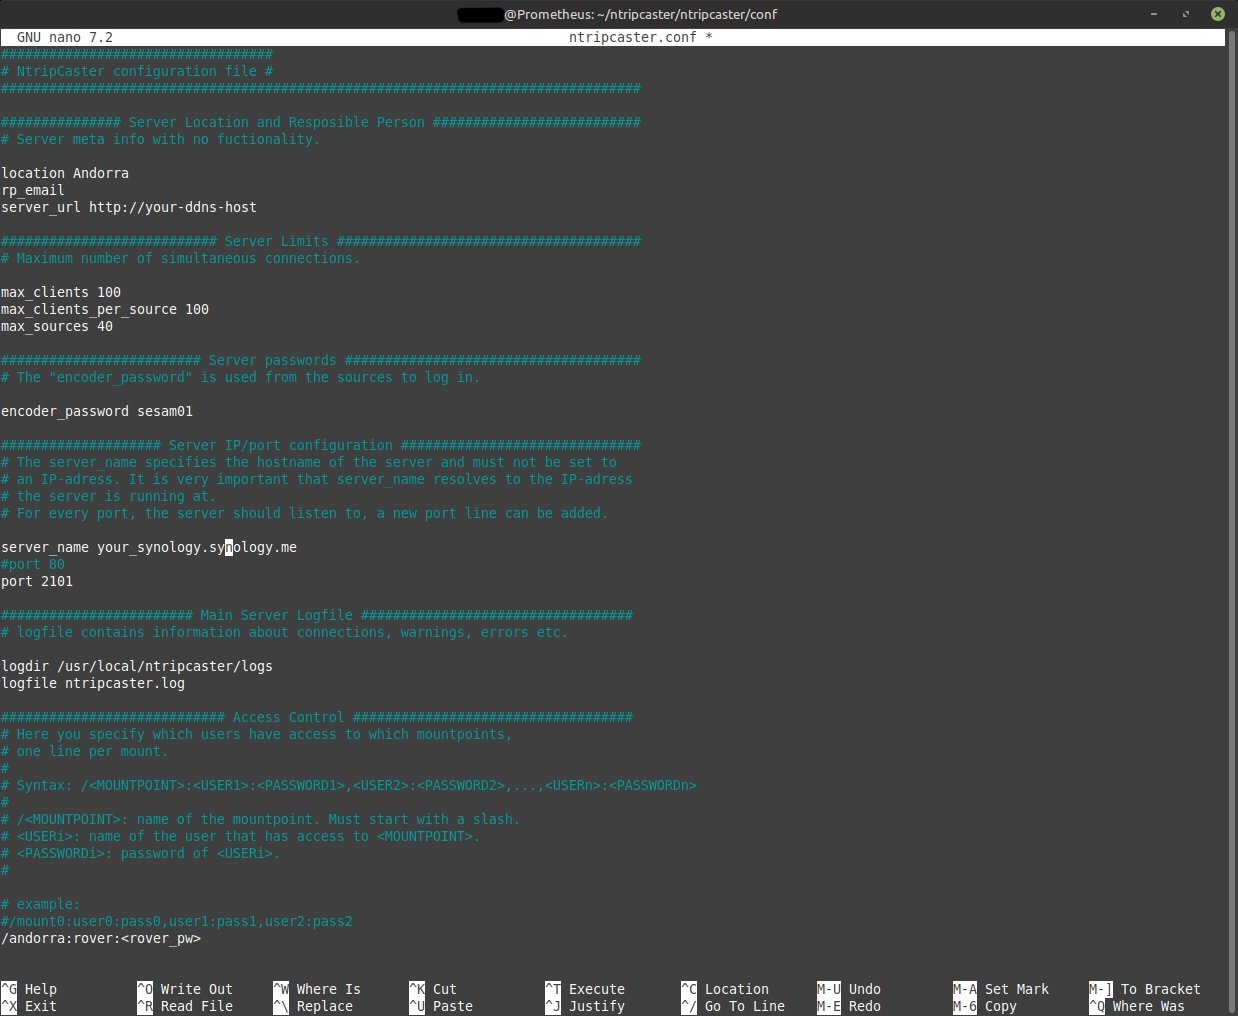Viewport: 1238px width, 1016px height.
Task: Click the ^C Location shortcut
Action: click(725, 989)
